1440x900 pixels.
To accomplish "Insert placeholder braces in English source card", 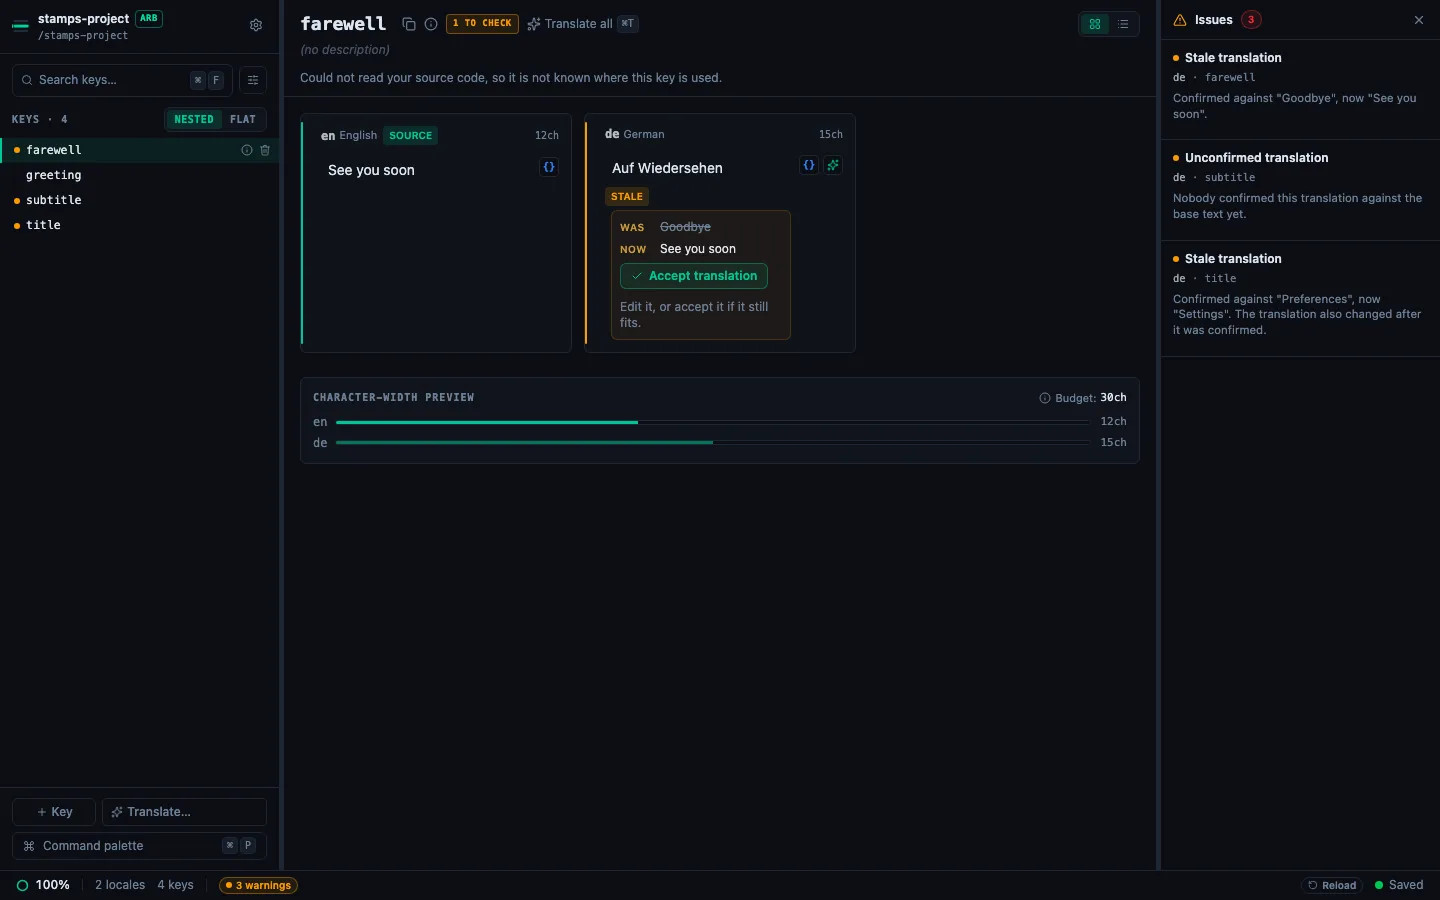I will (549, 167).
